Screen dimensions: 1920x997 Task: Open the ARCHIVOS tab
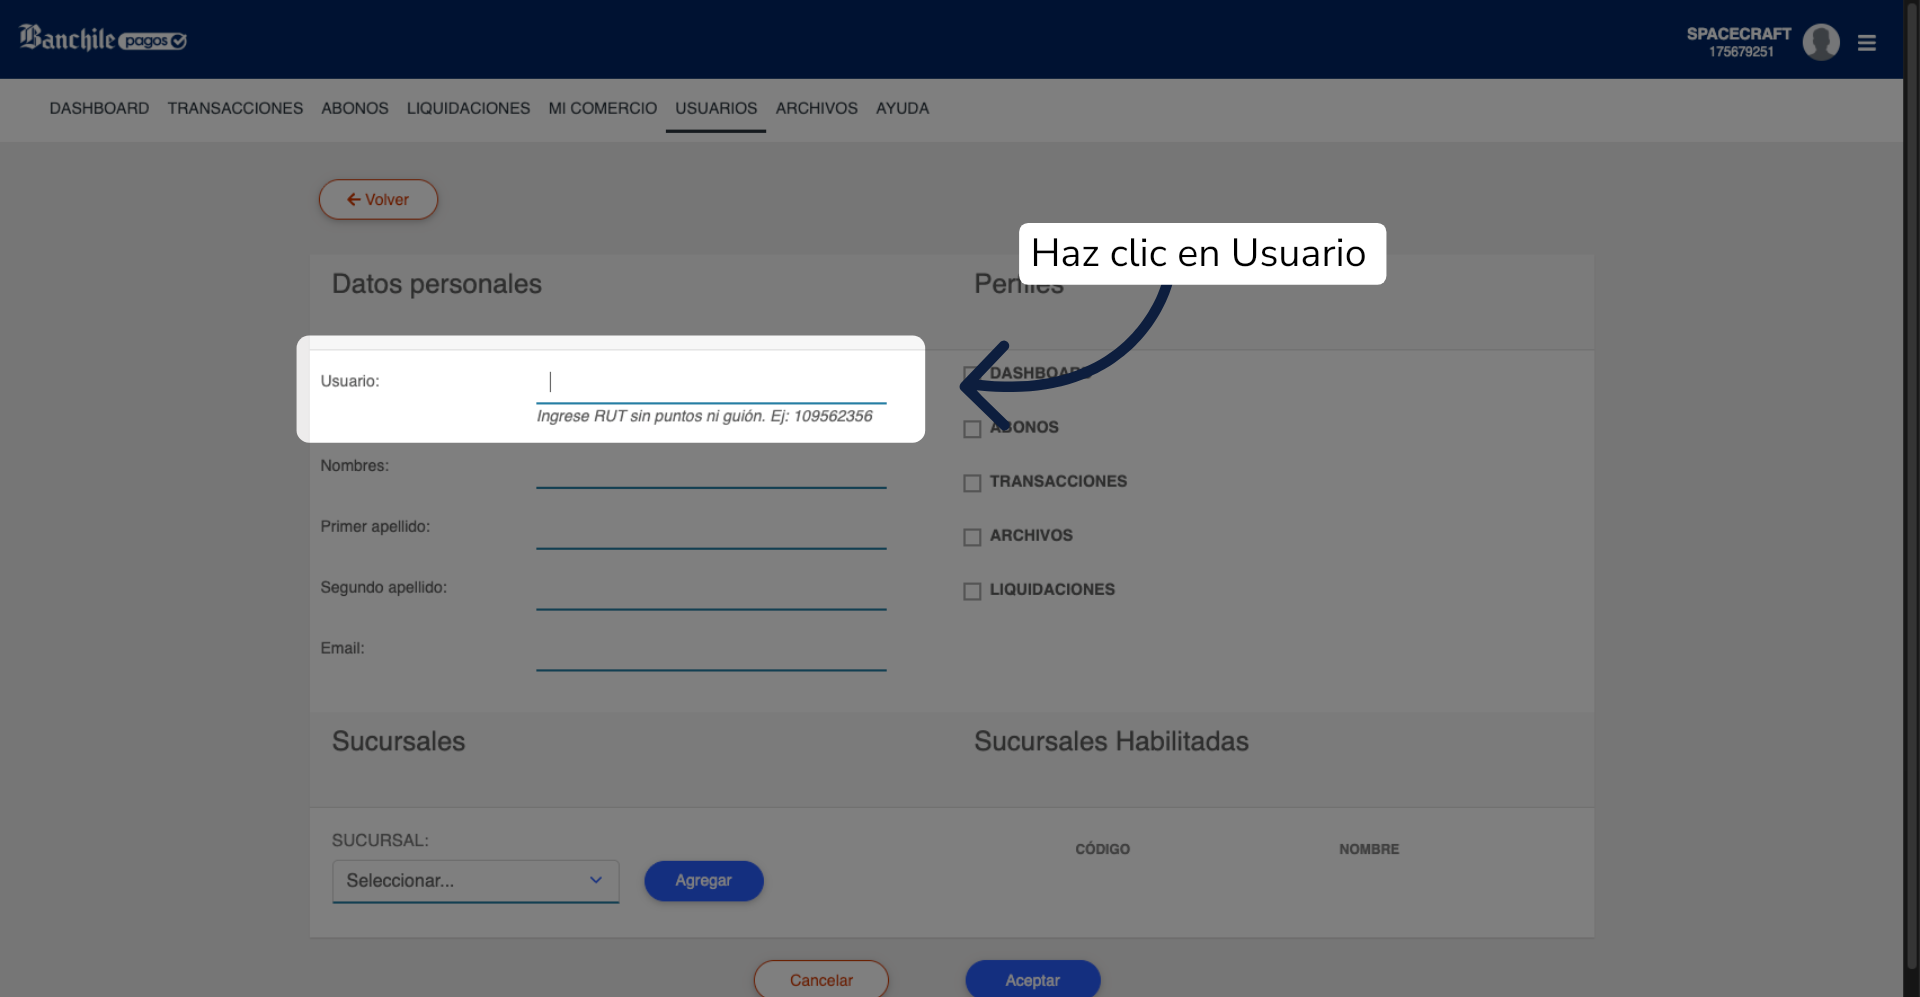pos(817,108)
